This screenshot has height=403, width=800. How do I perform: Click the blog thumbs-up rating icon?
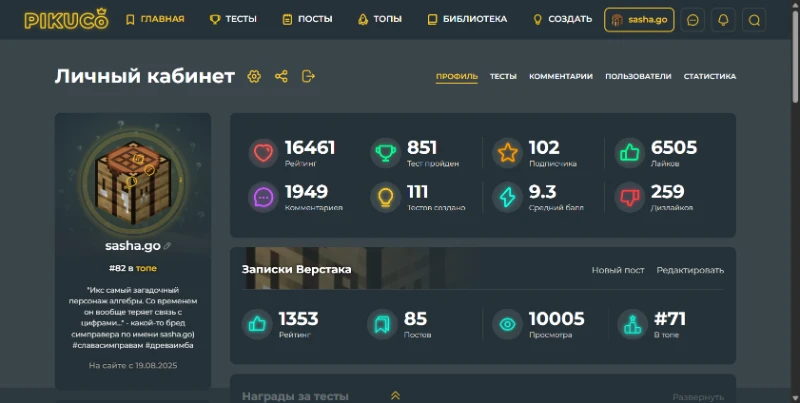[x=257, y=324]
